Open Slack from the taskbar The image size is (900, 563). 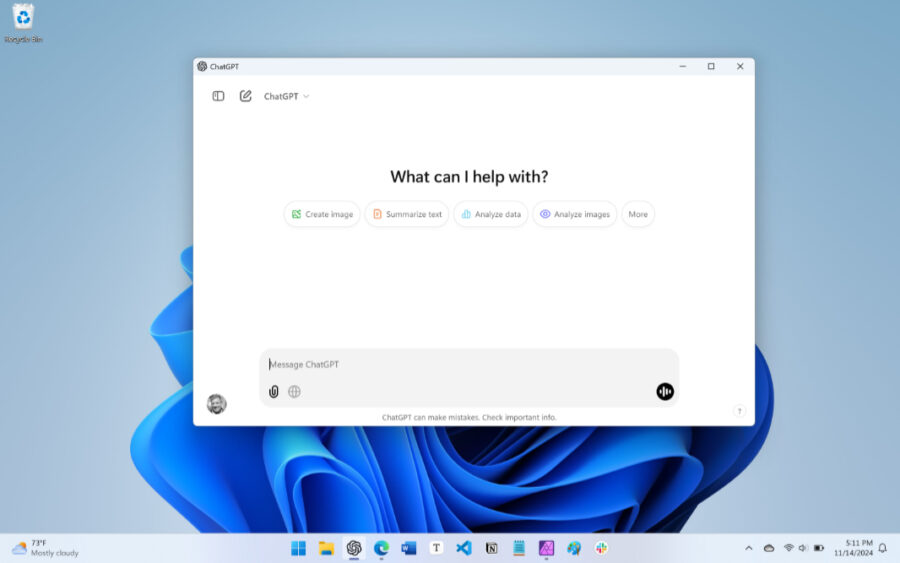[x=602, y=548]
